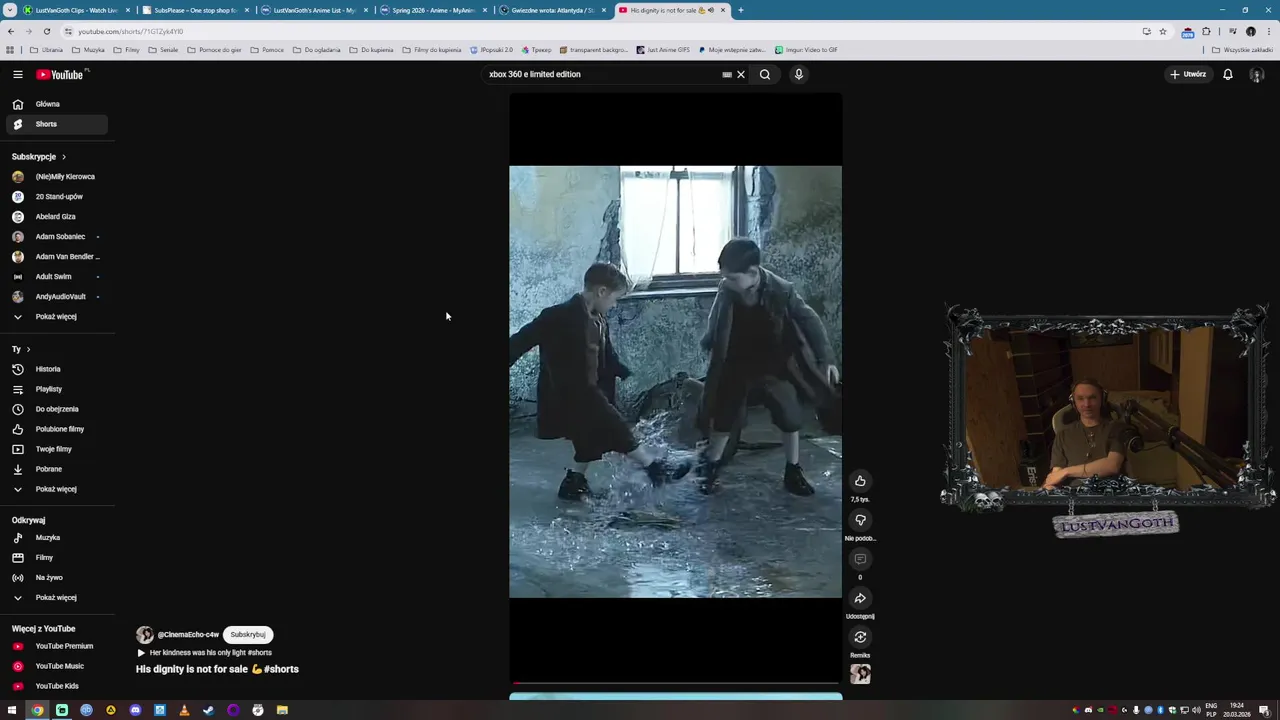Open the Short's sound thumbnail
This screenshot has width=1280, height=720.
860,675
